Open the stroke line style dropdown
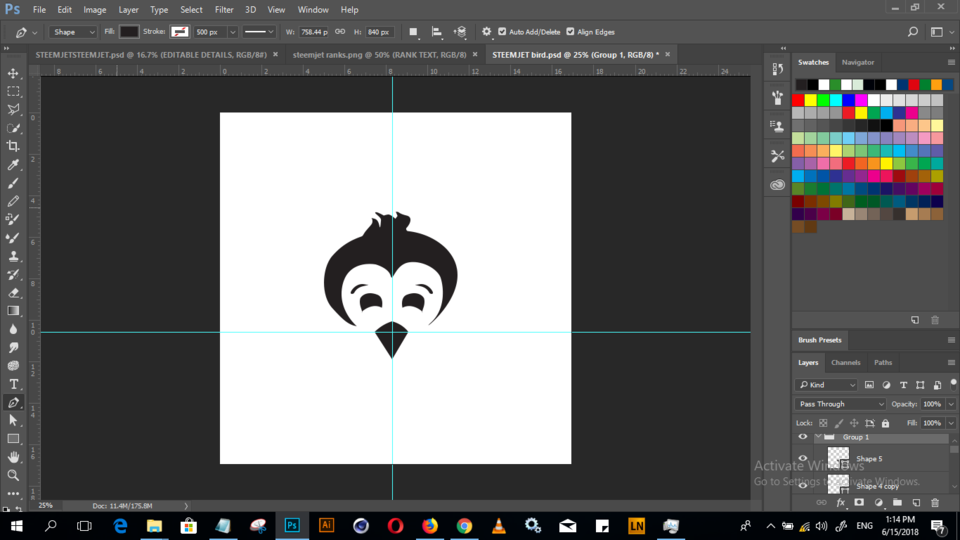The image size is (960, 540). click(x=258, y=32)
